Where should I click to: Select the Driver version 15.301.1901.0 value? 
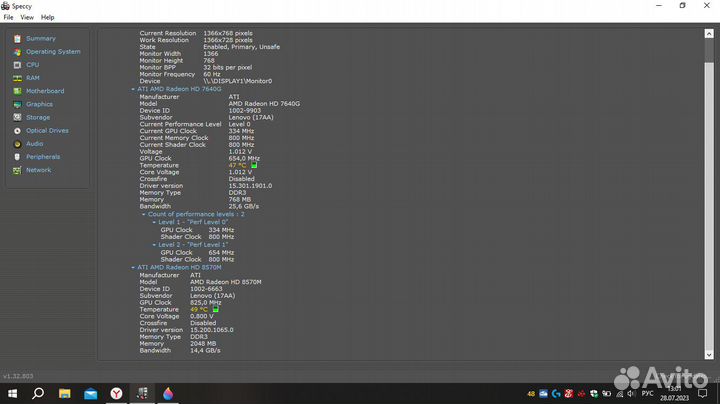tap(250, 186)
